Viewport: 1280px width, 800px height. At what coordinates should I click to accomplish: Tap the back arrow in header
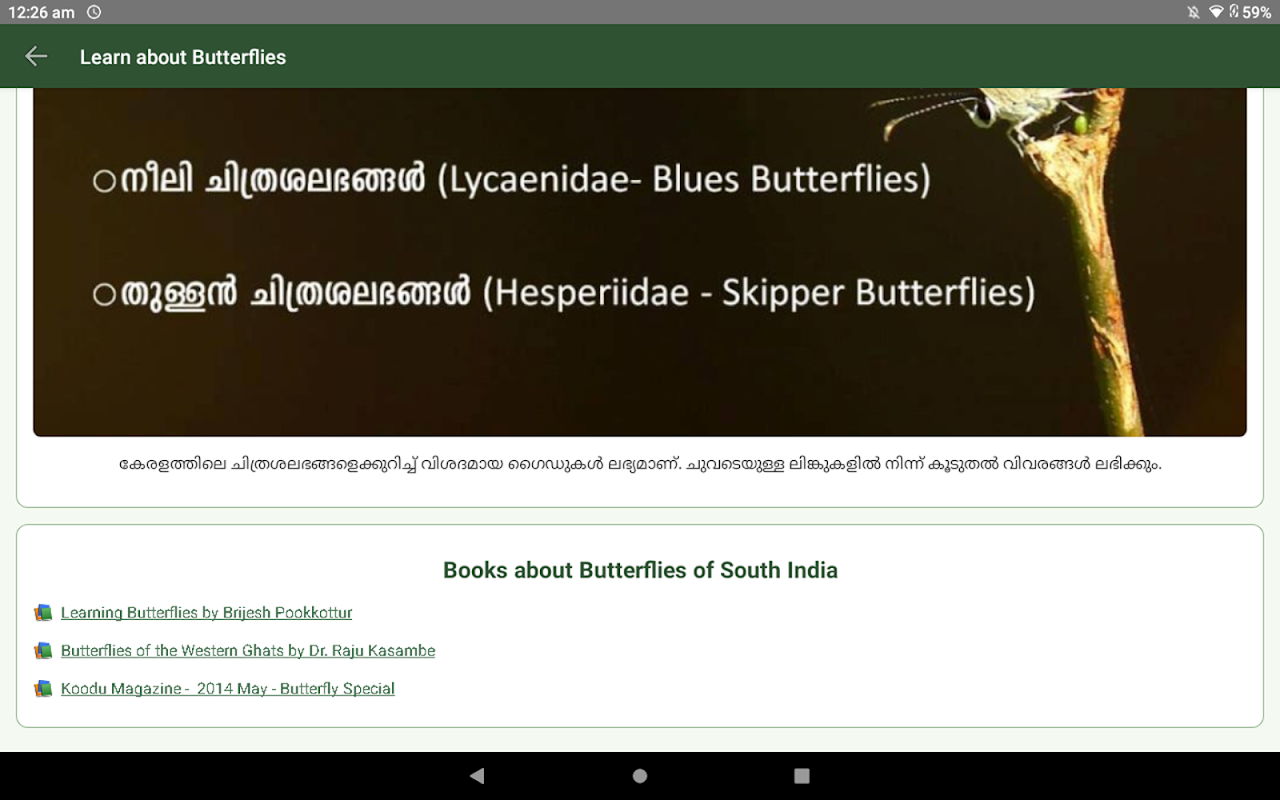tap(36, 57)
